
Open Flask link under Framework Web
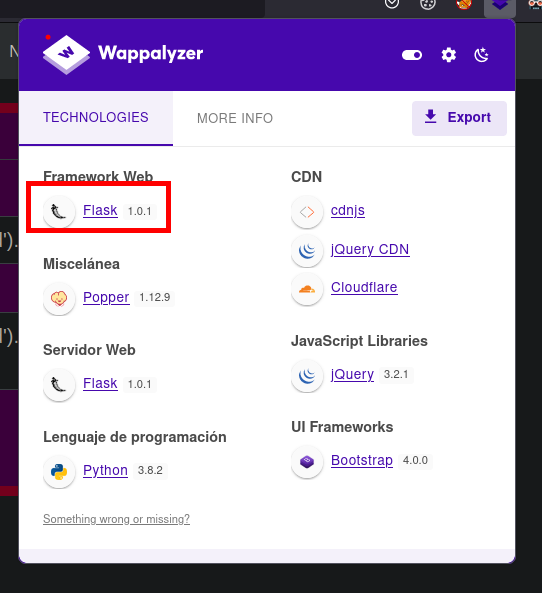[100, 210]
